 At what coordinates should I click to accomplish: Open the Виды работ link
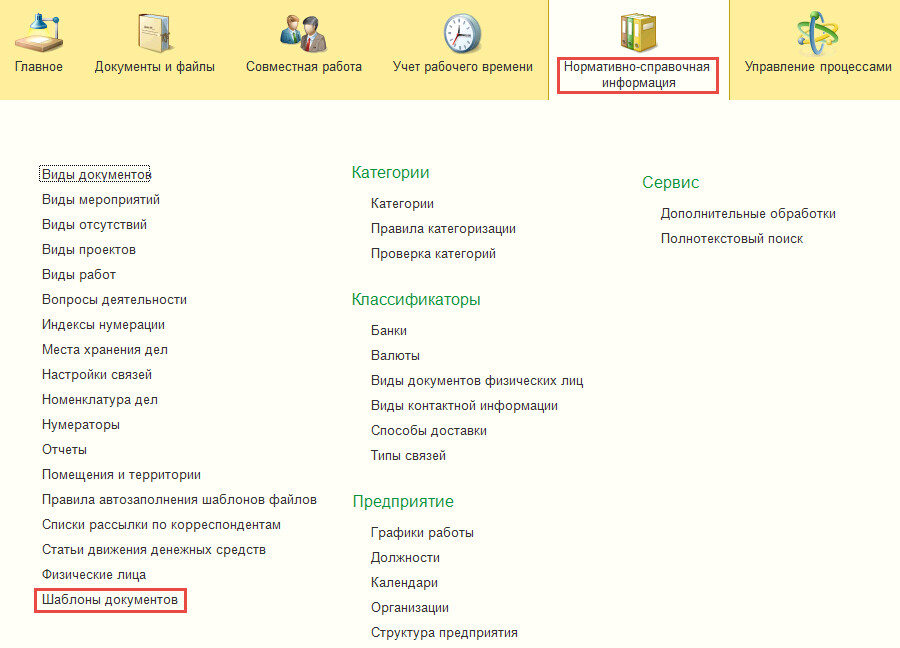click(79, 274)
